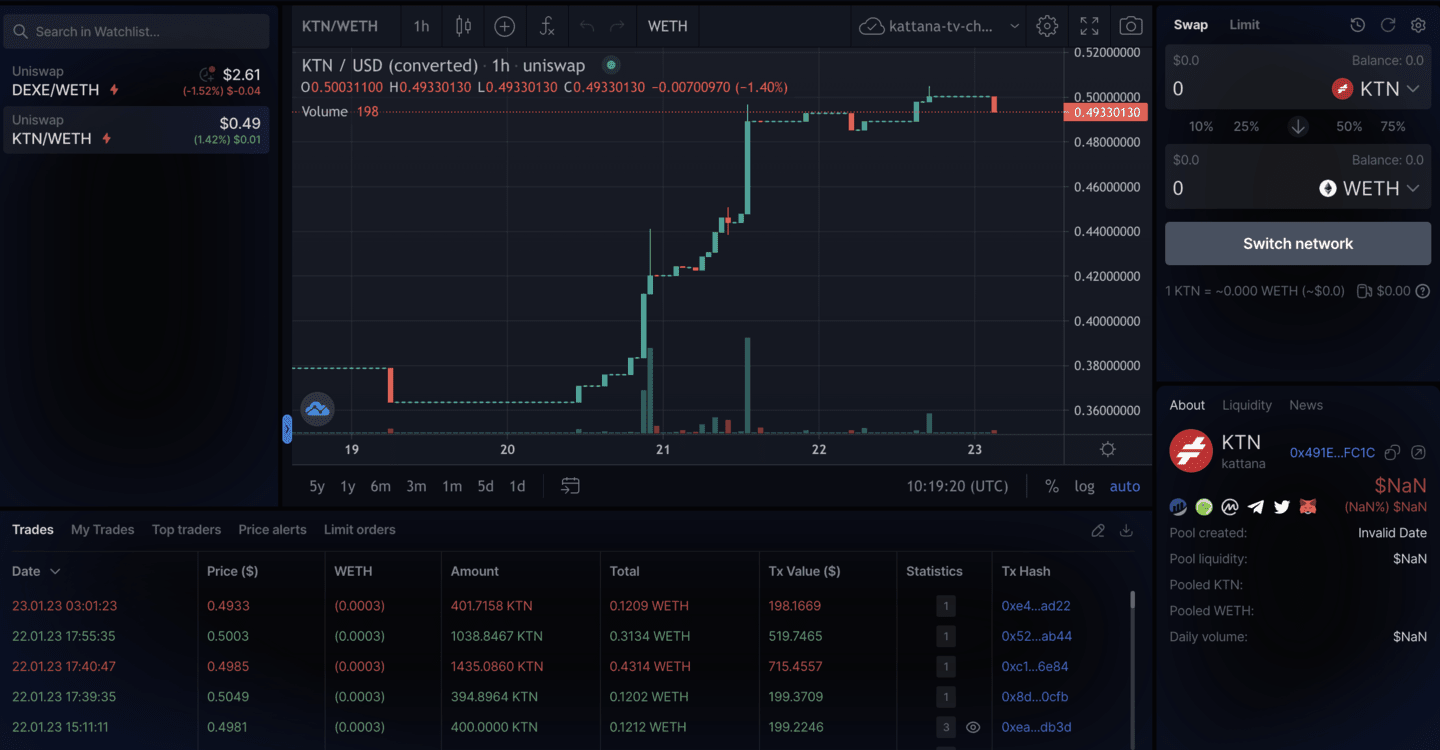Screen dimensions: 1440x750
Task: Download trades using the download icon
Action: 1126,530
